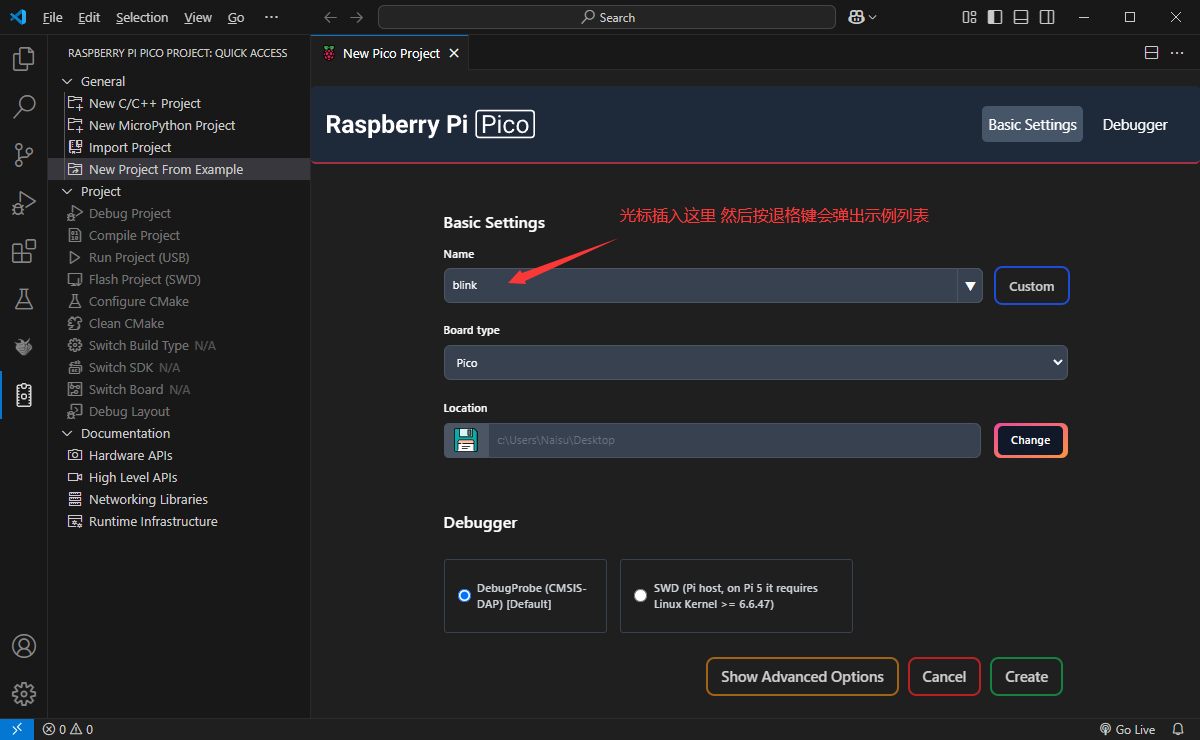
Task: Open Run and Debug view icon
Action: (23, 203)
